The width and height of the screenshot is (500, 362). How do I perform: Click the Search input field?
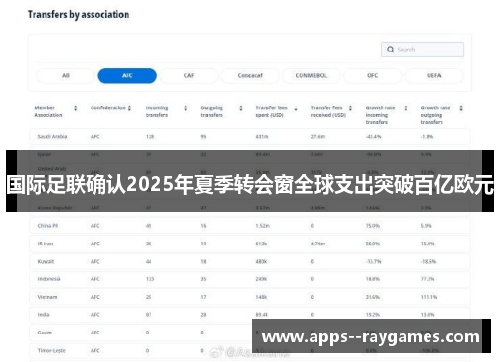click(422, 49)
